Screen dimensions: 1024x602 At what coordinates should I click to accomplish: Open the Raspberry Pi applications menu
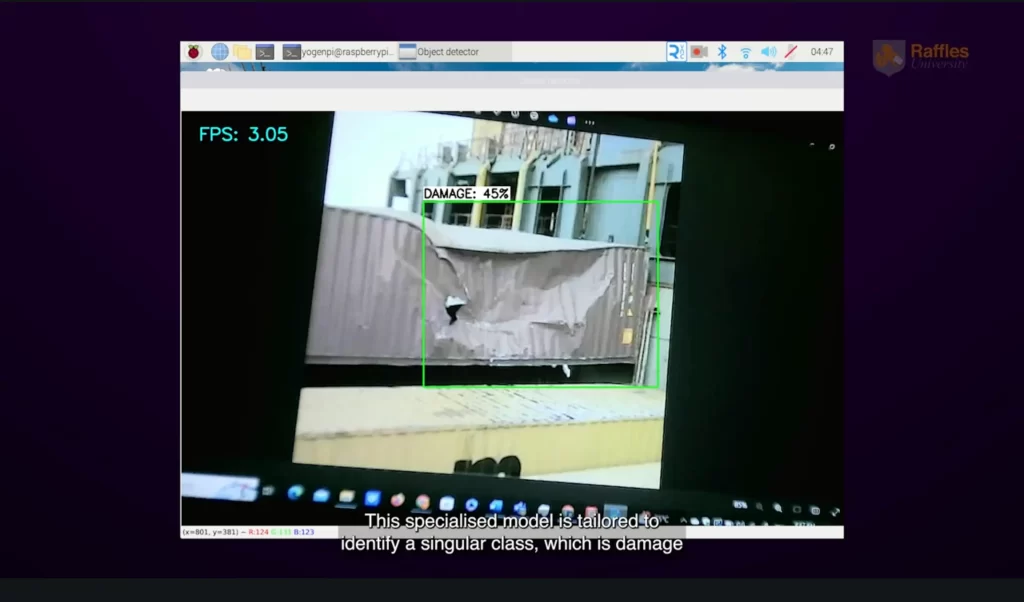[x=194, y=52]
